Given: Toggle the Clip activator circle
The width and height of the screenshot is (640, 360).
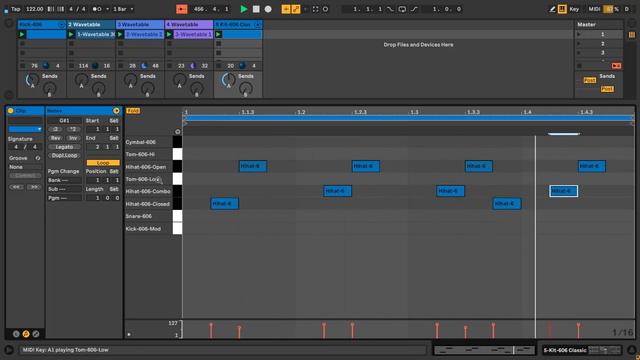Looking at the screenshot, I should (x=11, y=111).
